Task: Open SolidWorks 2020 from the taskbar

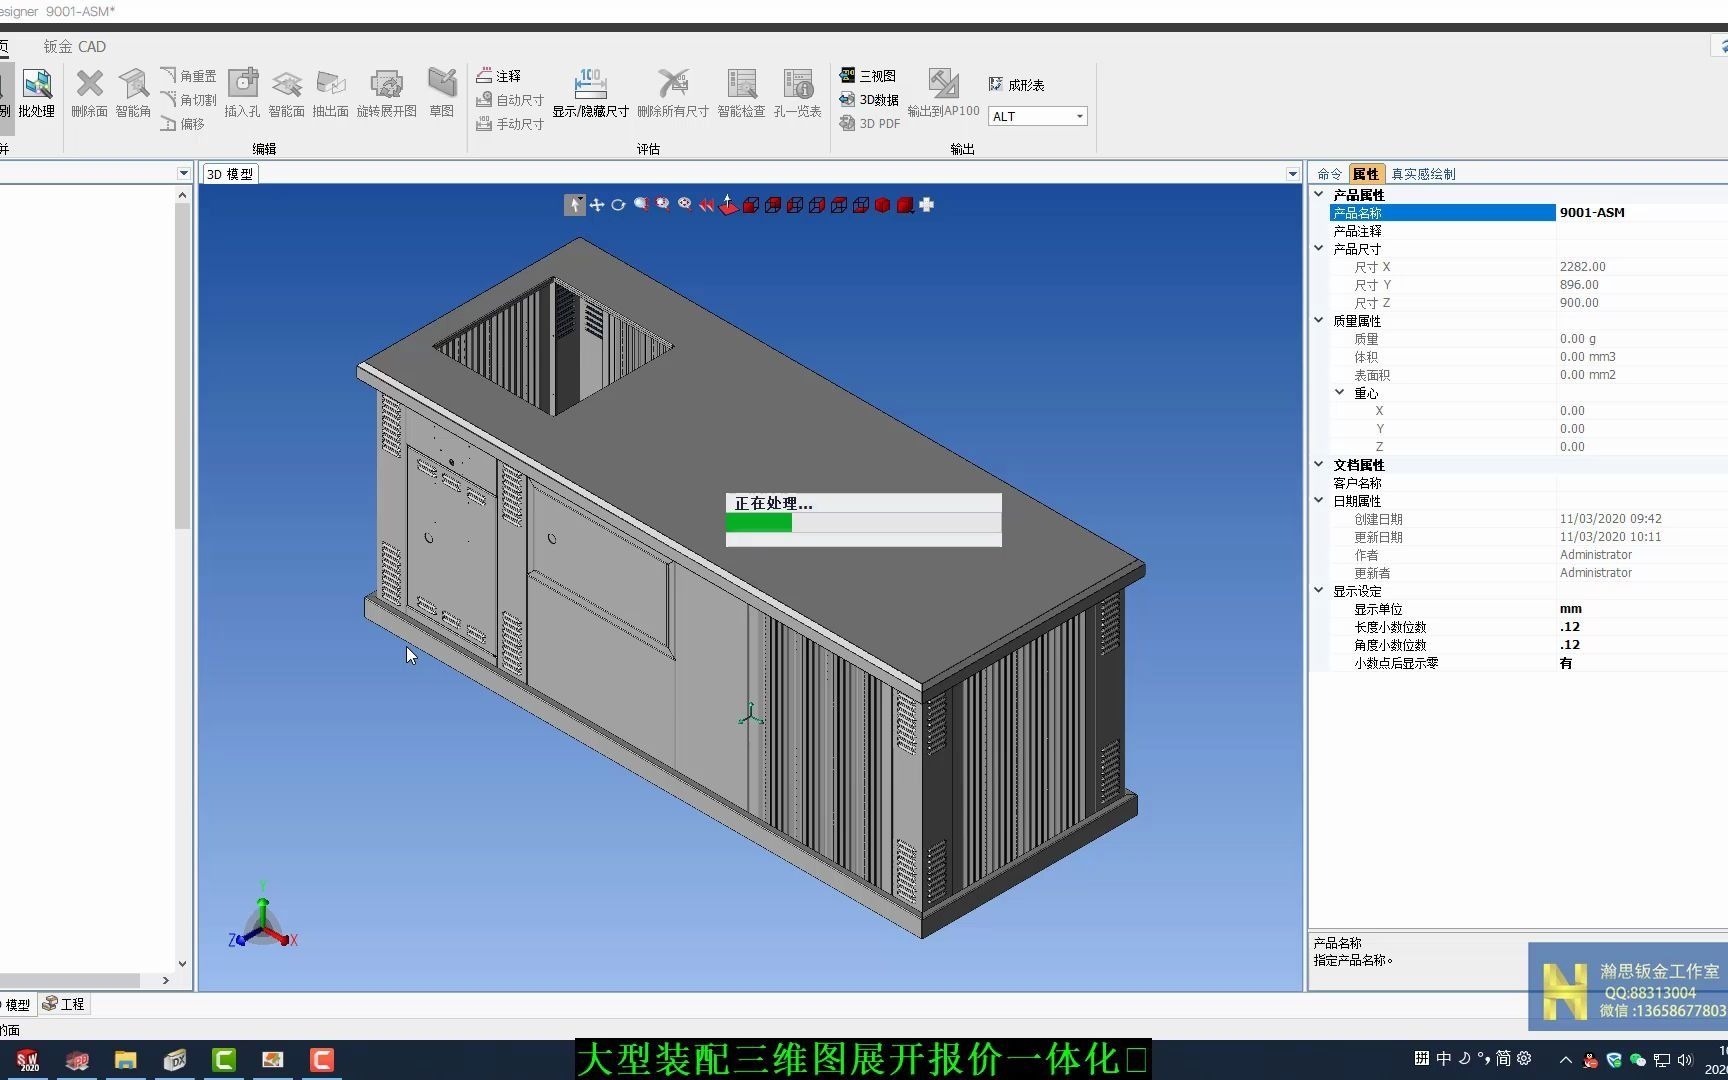Action: 28,1060
